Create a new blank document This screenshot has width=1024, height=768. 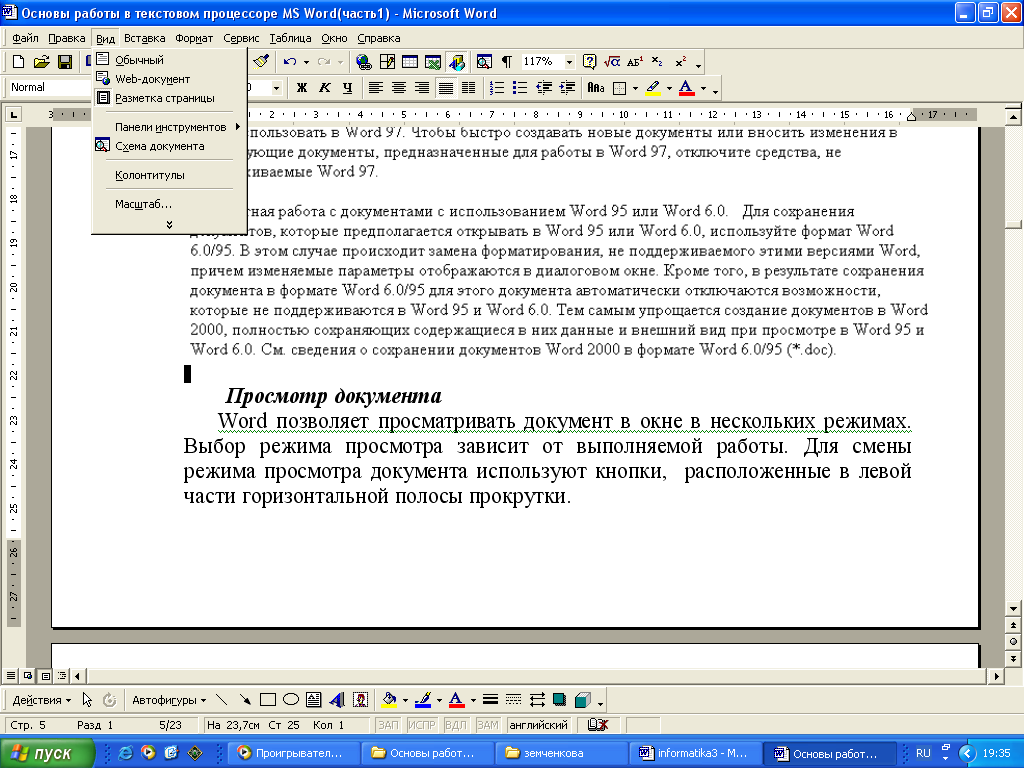click(x=18, y=62)
